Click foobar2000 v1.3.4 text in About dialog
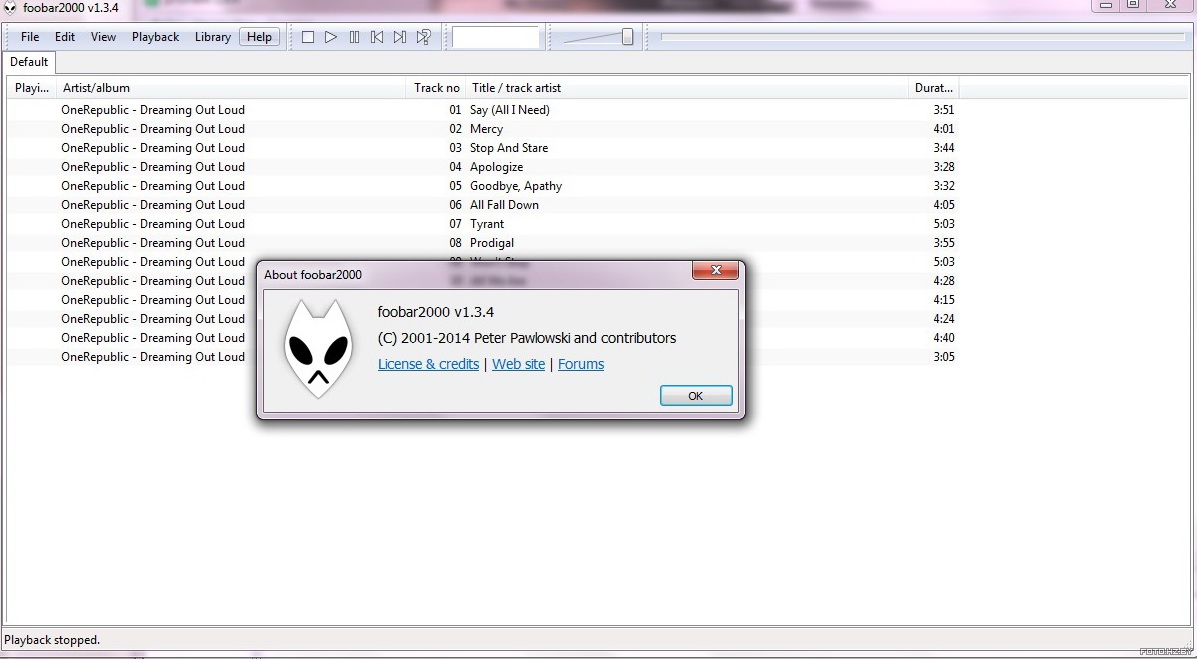Viewport: 1197px width, 659px height. (x=436, y=312)
